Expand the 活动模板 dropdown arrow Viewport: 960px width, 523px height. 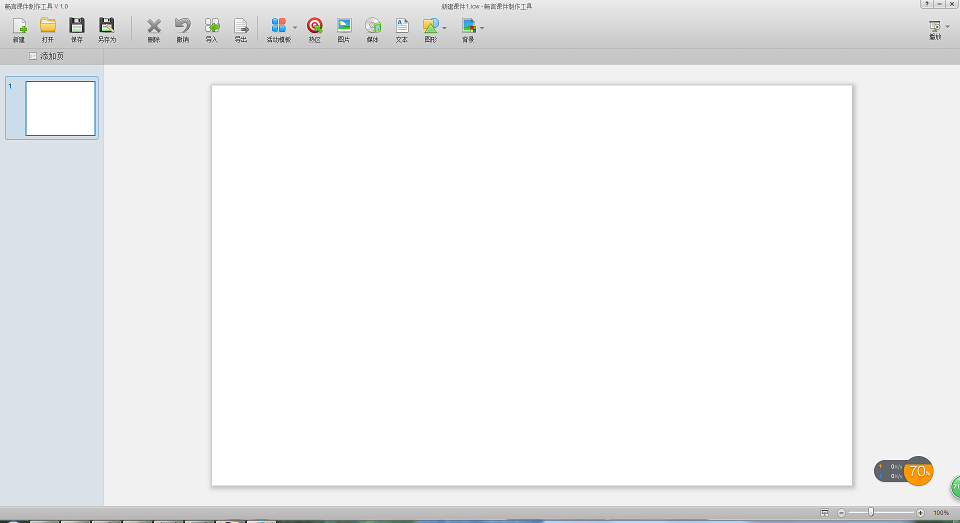coord(295,28)
